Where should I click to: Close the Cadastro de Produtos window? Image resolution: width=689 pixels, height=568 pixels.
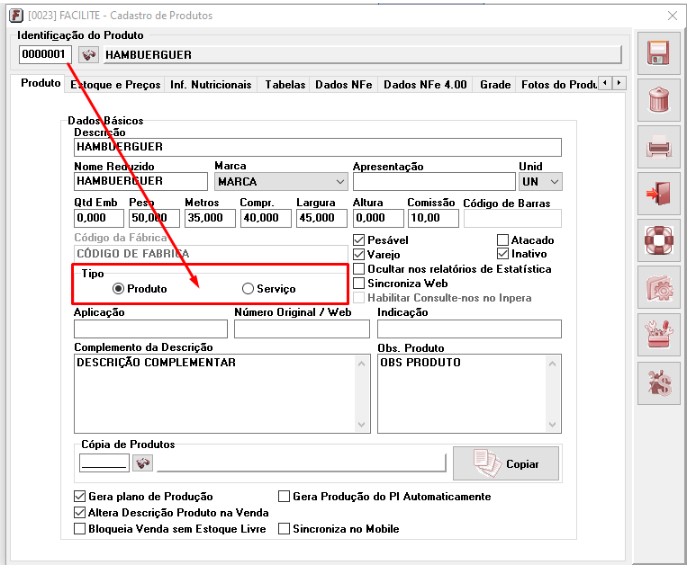(x=672, y=16)
